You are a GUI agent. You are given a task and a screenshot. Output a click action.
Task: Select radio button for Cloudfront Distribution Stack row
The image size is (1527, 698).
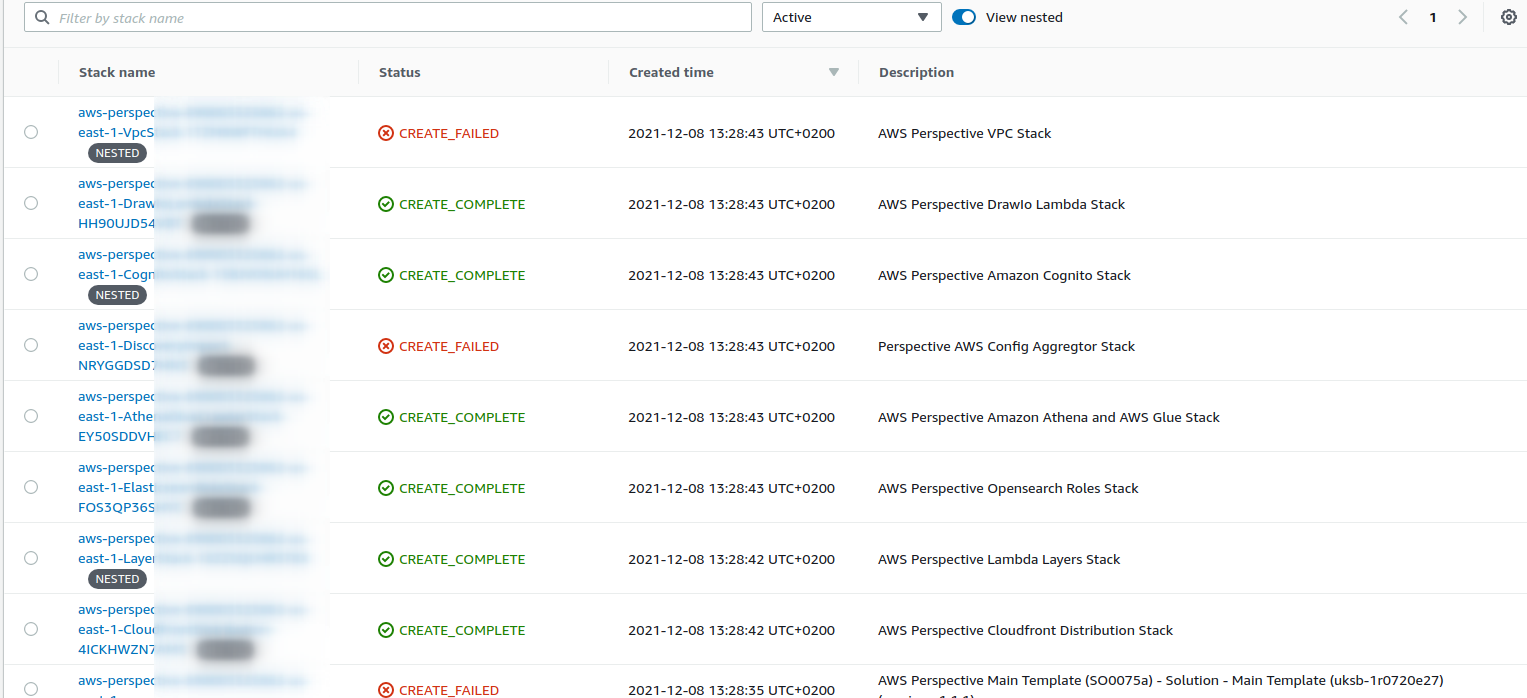click(x=31, y=629)
